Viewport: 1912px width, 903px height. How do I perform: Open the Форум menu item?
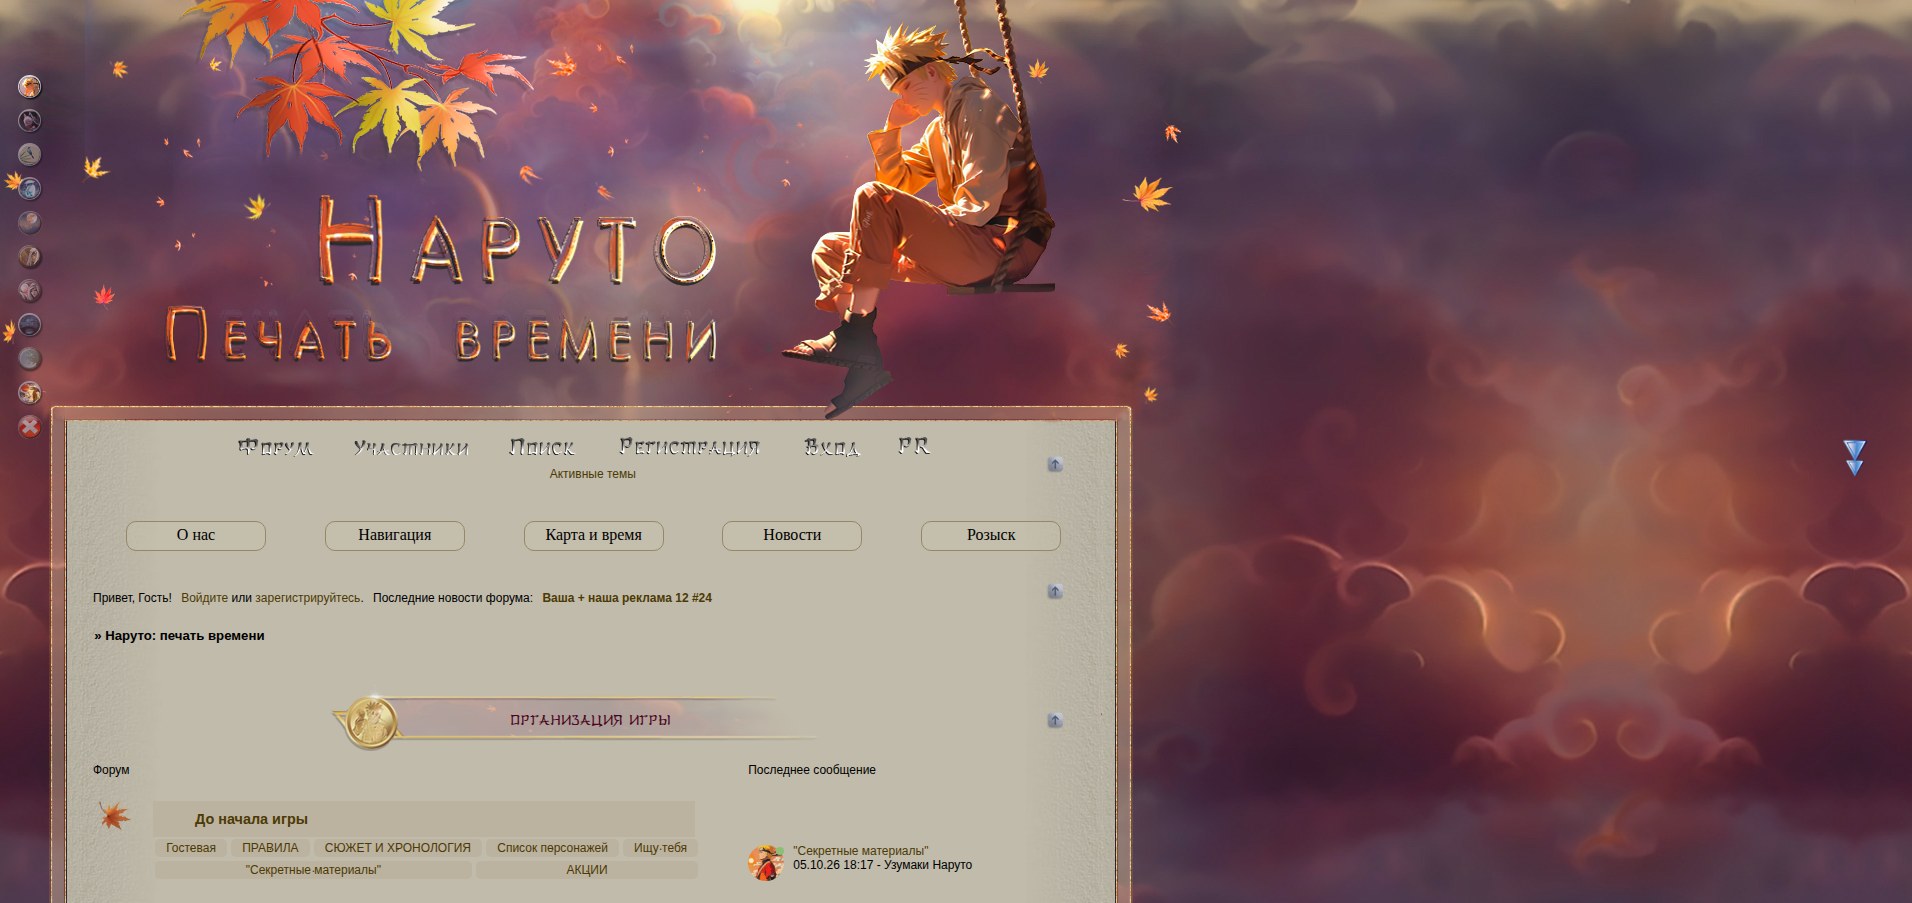[x=275, y=447]
